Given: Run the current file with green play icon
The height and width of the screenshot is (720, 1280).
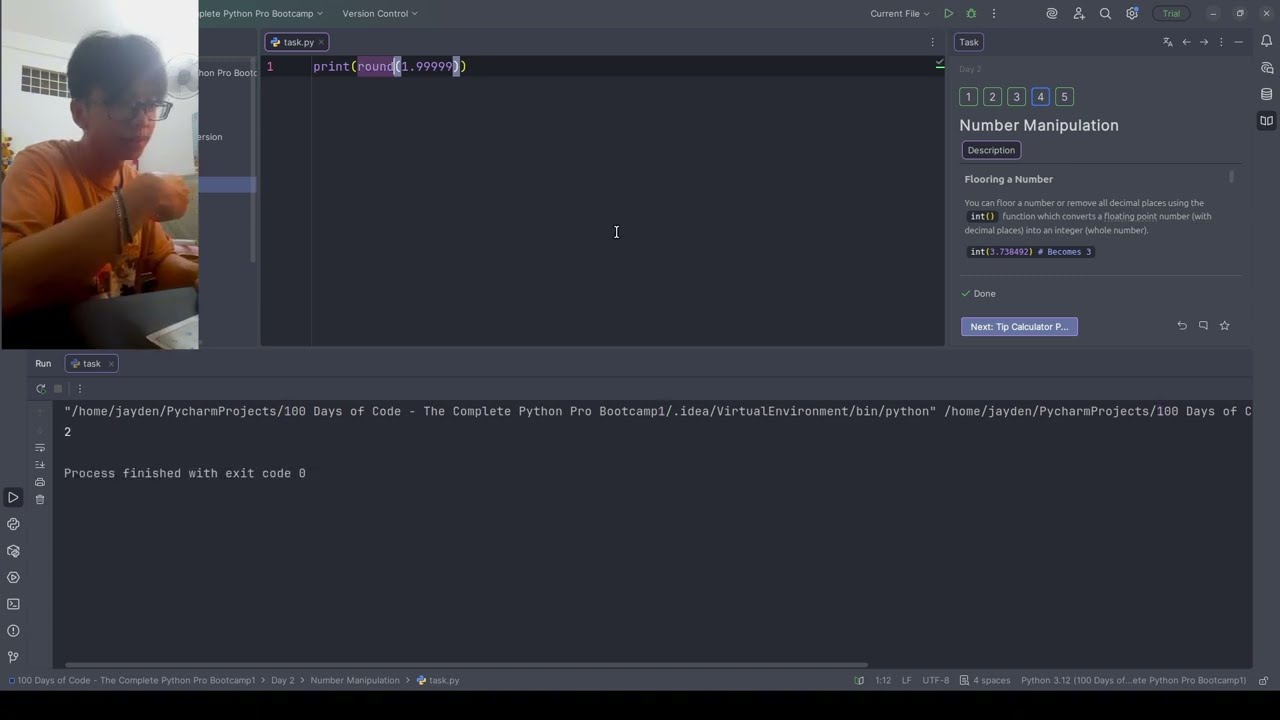Looking at the screenshot, I should pyautogui.click(x=948, y=14).
